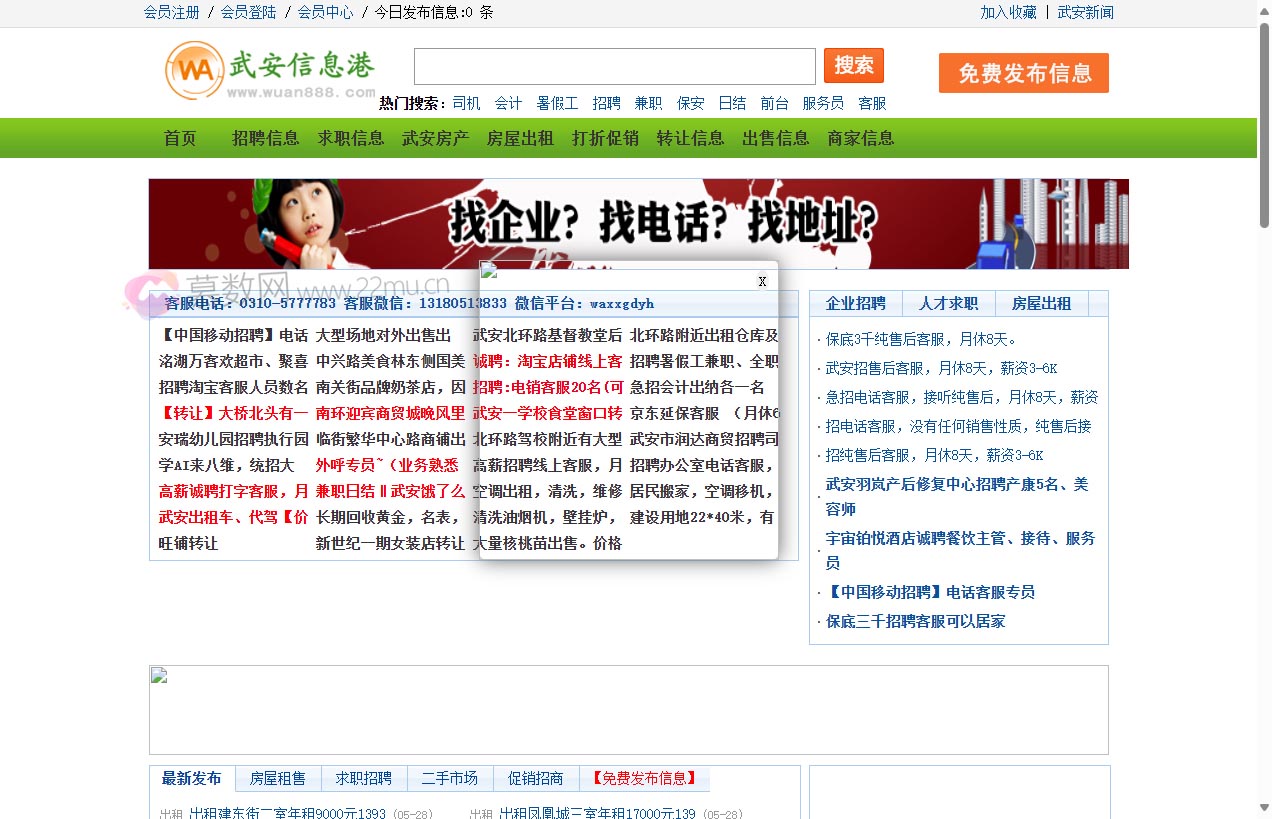Open 武安新闻 in the top bar
This screenshot has width=1272, height=819.
(x=1086, y=13)
